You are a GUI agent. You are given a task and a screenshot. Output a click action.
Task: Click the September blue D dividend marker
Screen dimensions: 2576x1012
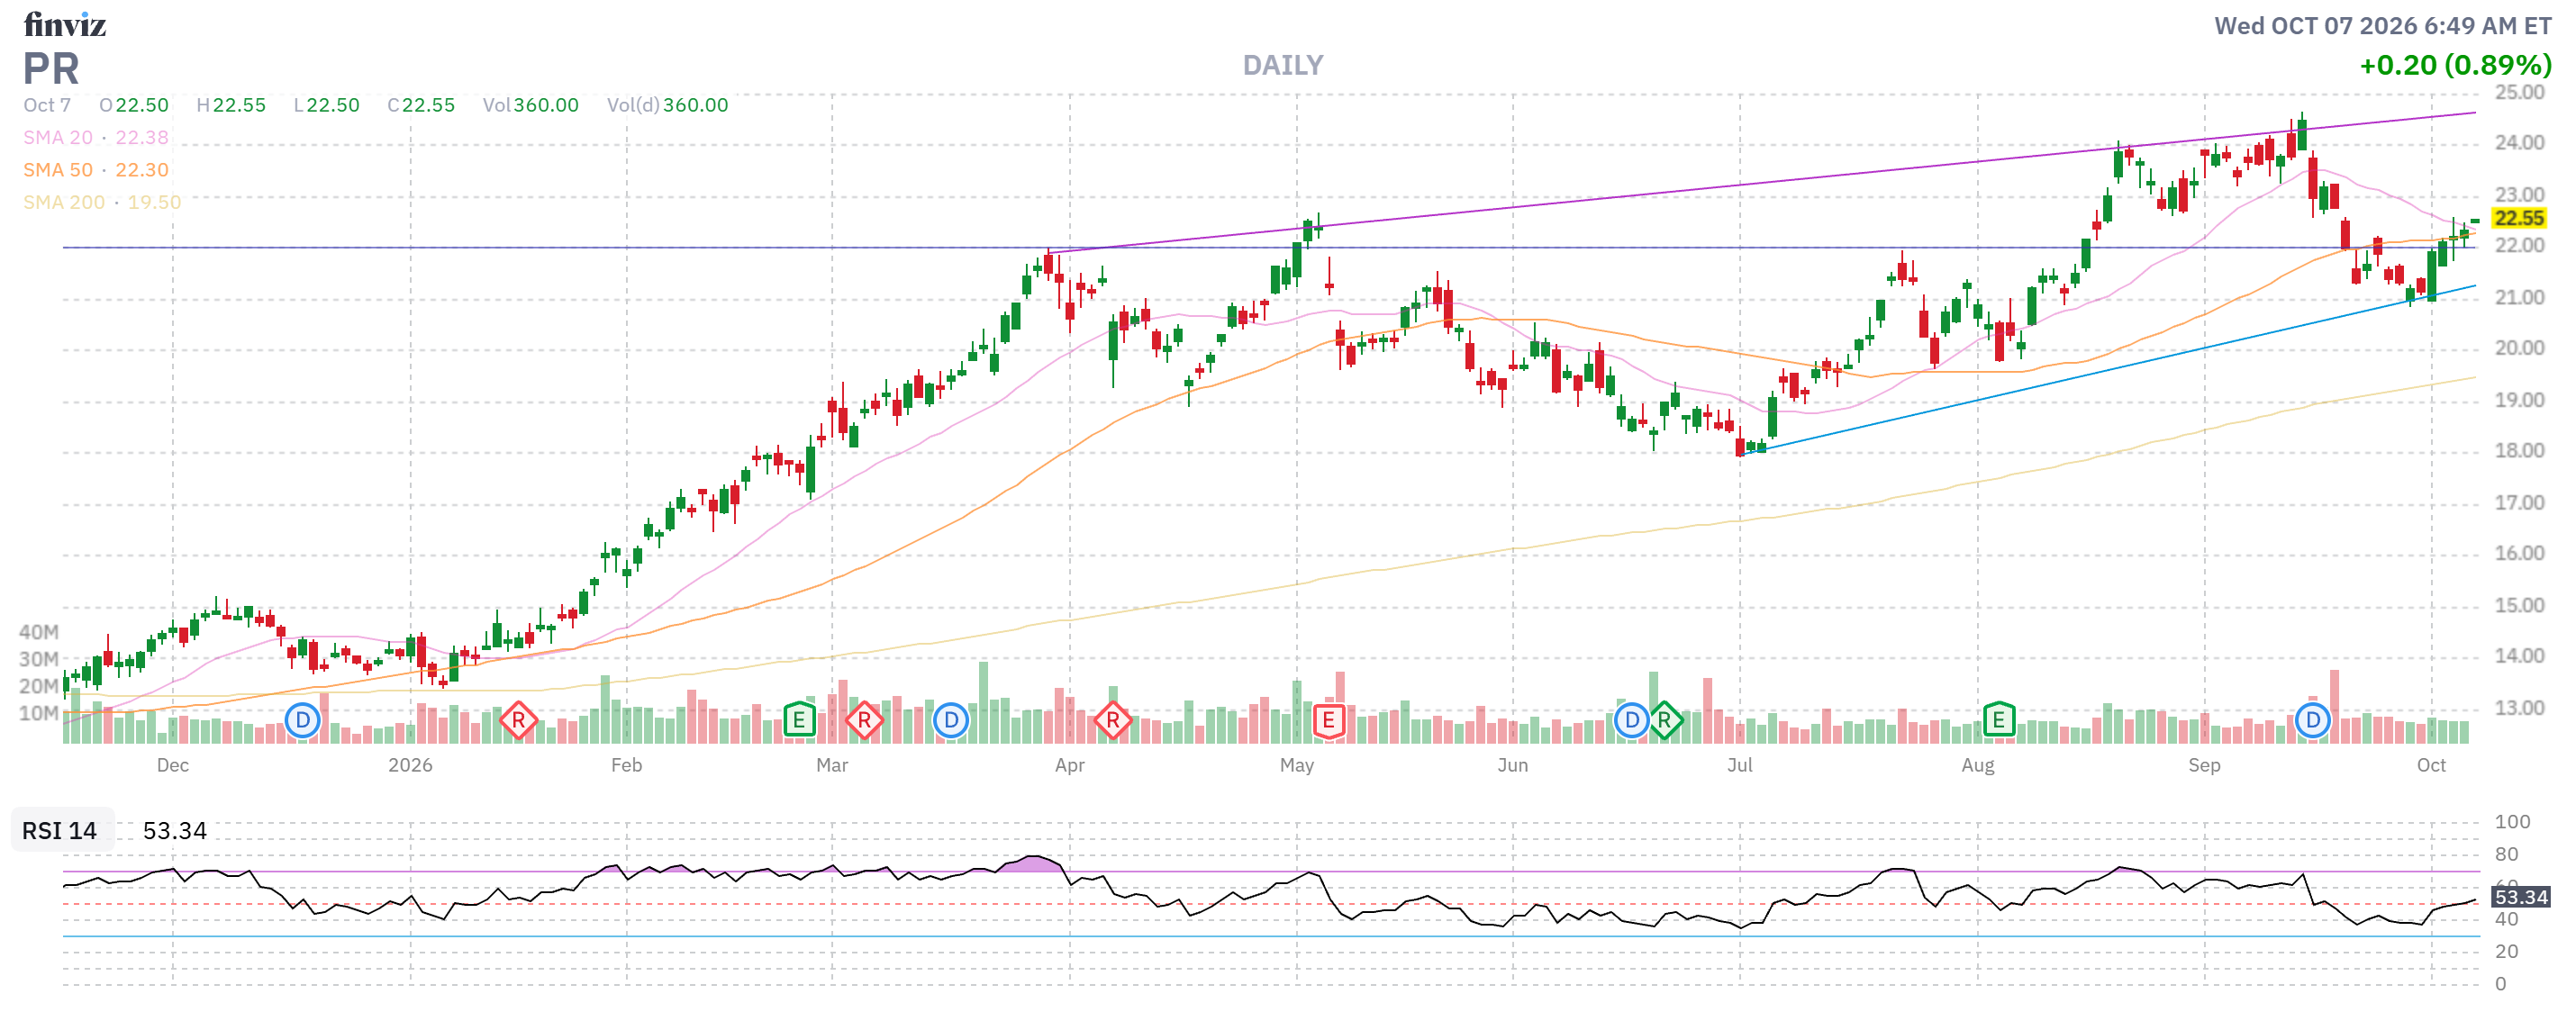coord(2313,720)
